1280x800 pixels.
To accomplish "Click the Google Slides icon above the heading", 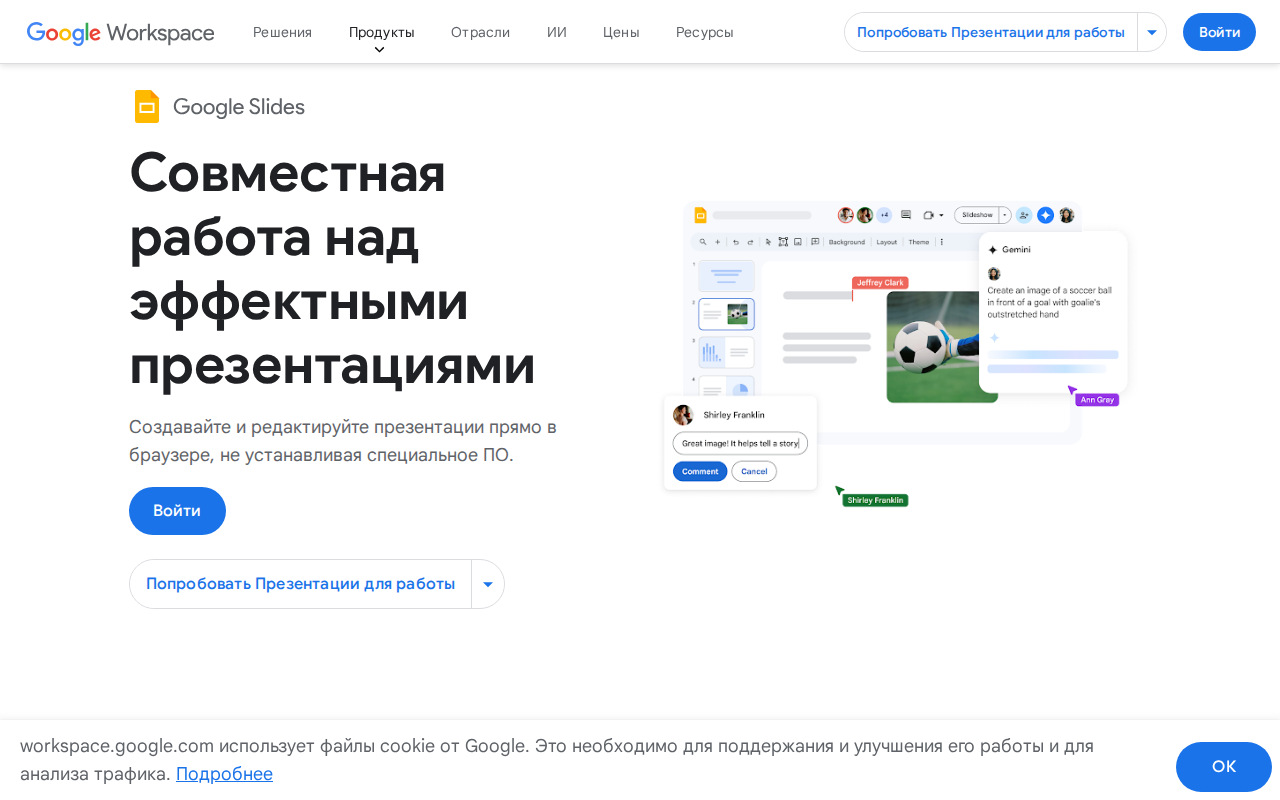I will point(146,106).
